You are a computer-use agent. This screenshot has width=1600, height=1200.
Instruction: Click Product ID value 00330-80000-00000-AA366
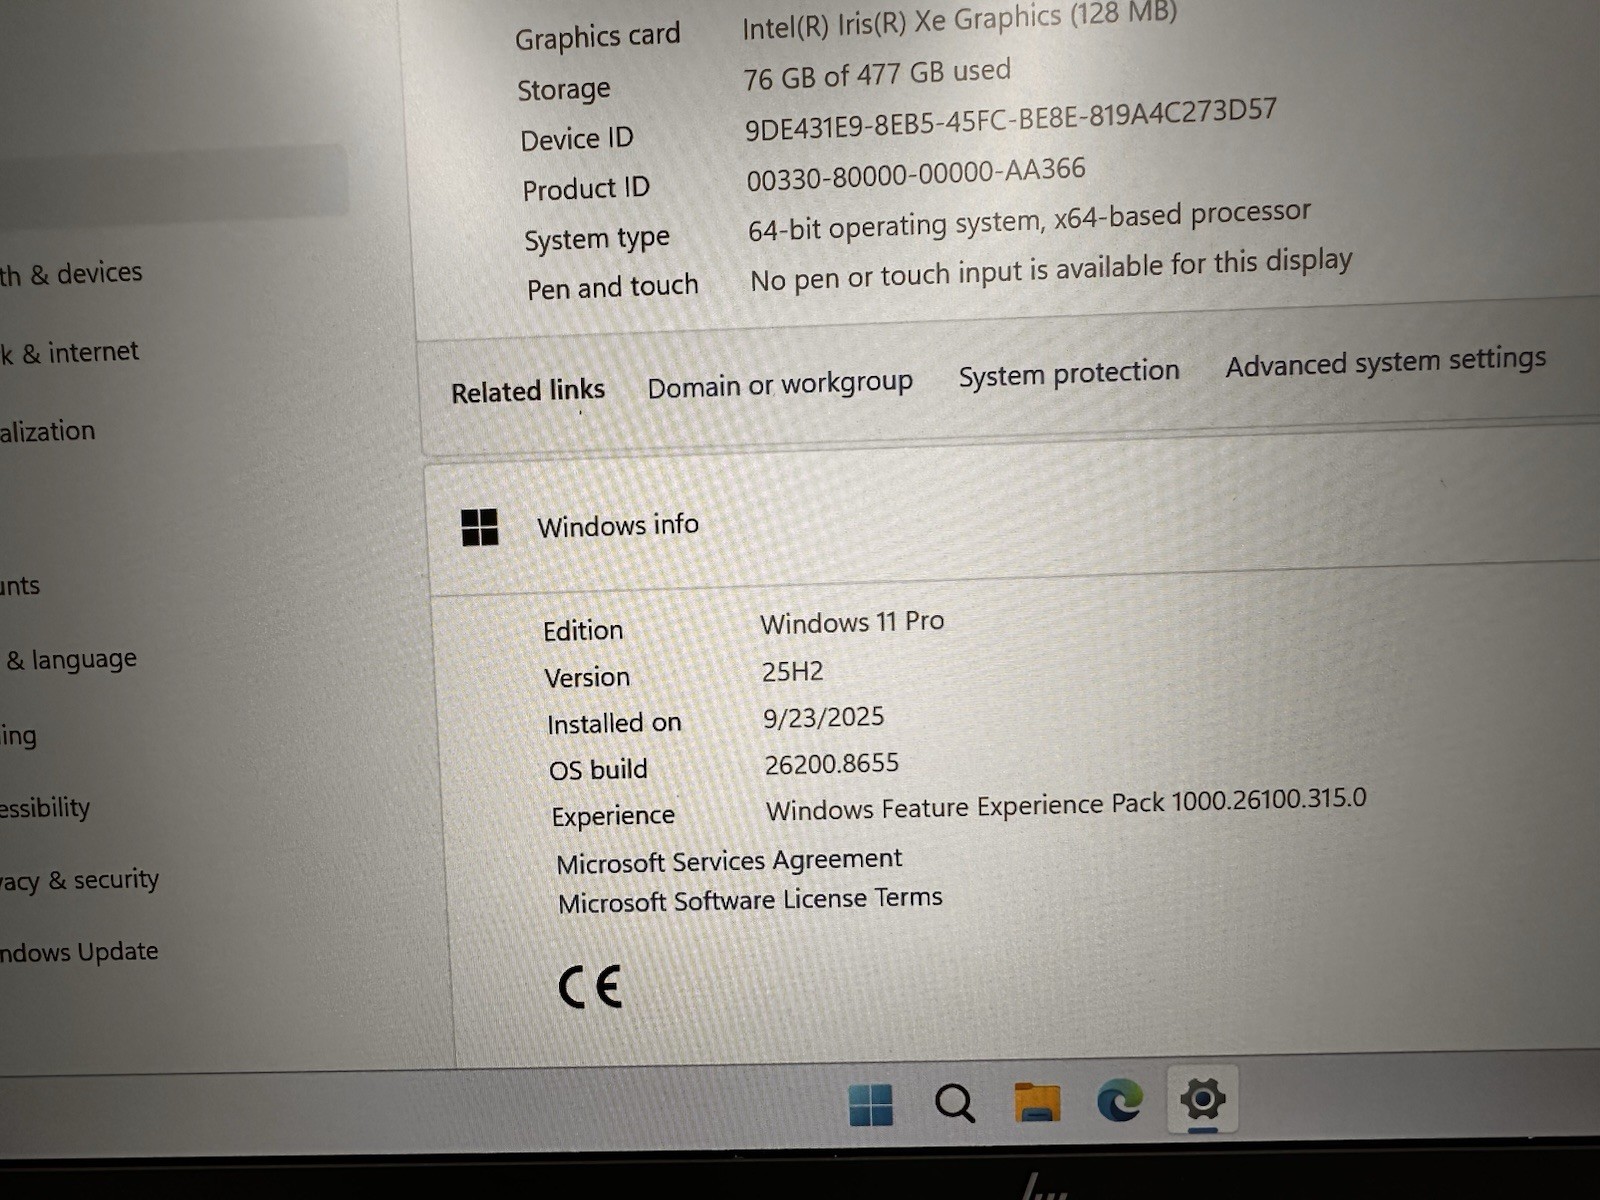pyautogui.click(x=916, y=175)
